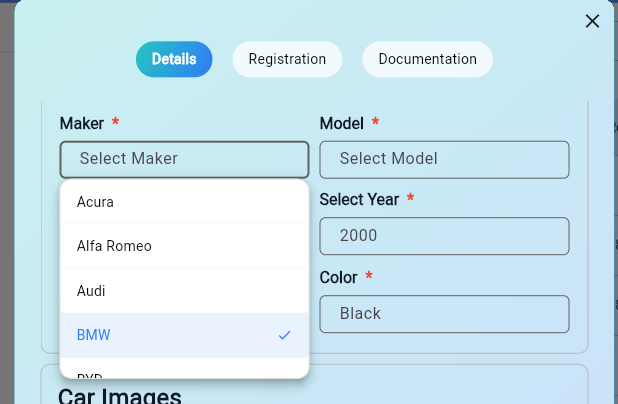The width and height of the screenshot is (618, 404).
Task: Click the Select Maker placeholder text
Action: (x=128, y=158)
